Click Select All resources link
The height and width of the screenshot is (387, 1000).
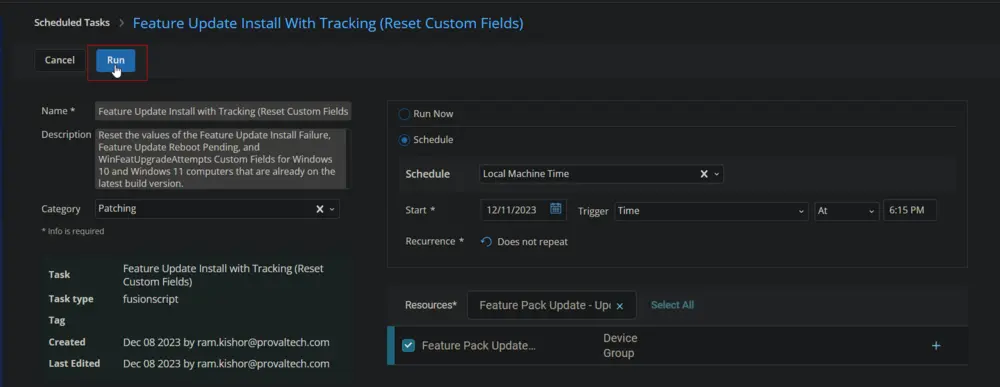point(672,305)
